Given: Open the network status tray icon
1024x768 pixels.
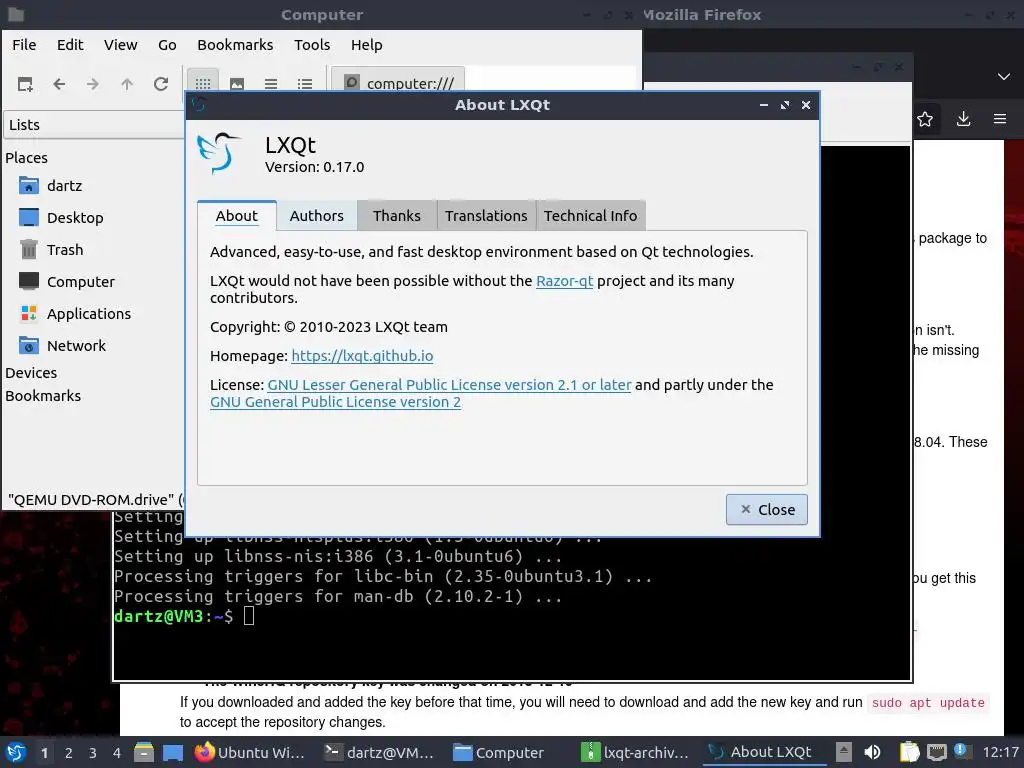Looking at the screenshot, I should point(936,752).
